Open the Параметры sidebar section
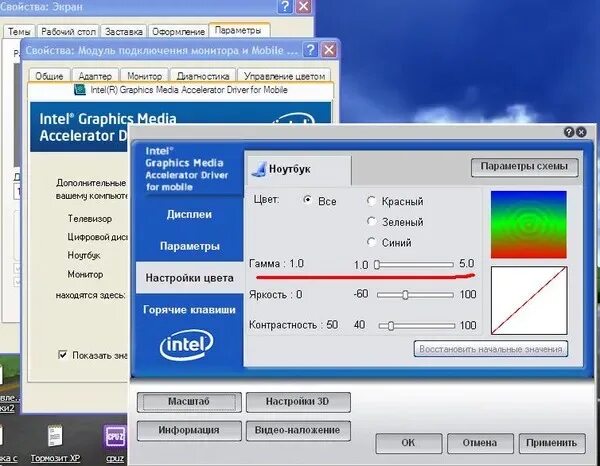Image resolution: width=600 pixels, height=466 pixels. [x=190, y=246]
